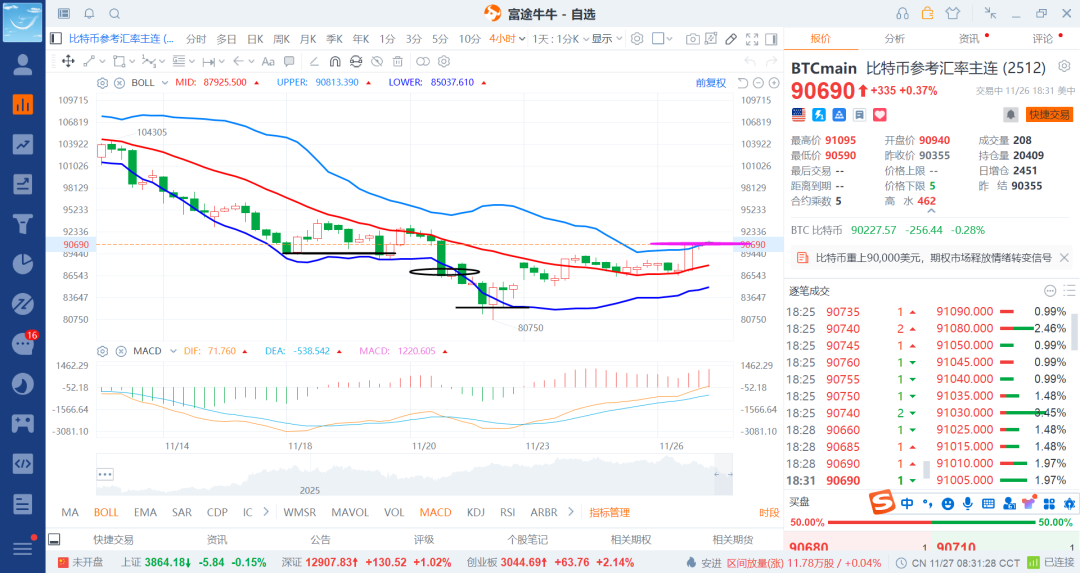Toggle the right side panel icon
This screenshot has height=573, width=1080.
click(x=771, y=39)
